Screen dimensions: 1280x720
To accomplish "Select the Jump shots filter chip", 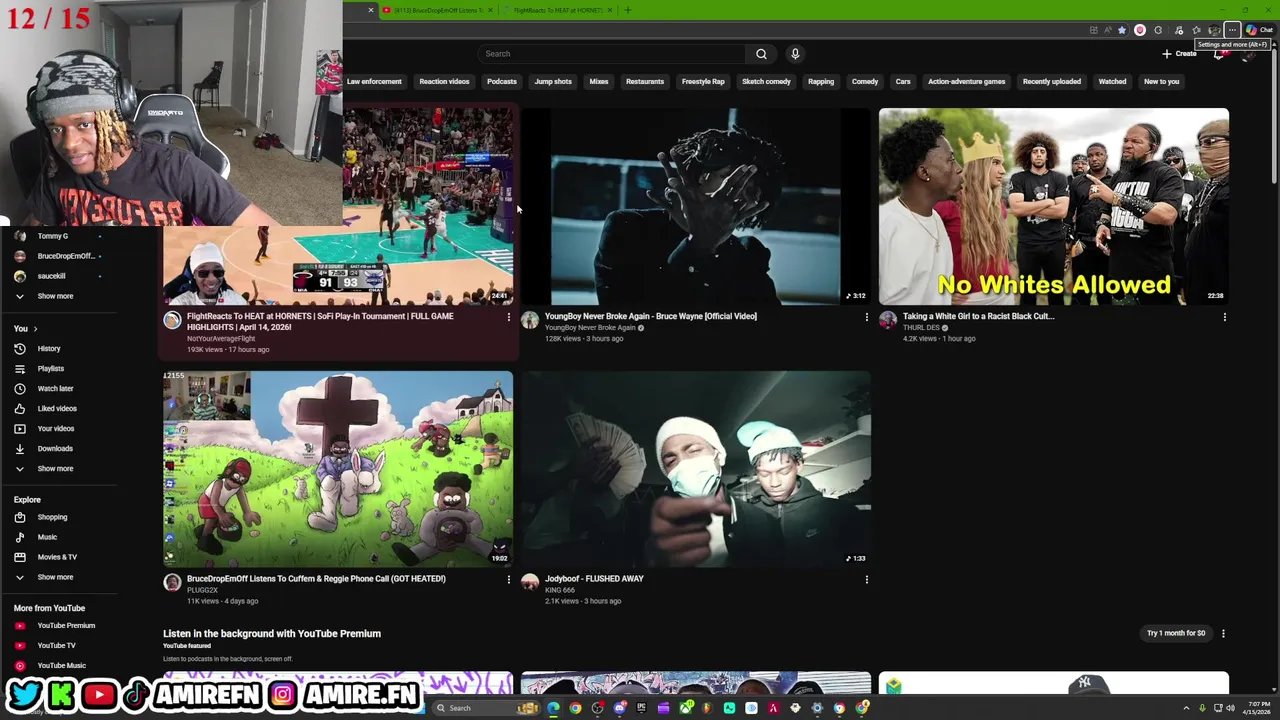I will [x=553, y=82].
